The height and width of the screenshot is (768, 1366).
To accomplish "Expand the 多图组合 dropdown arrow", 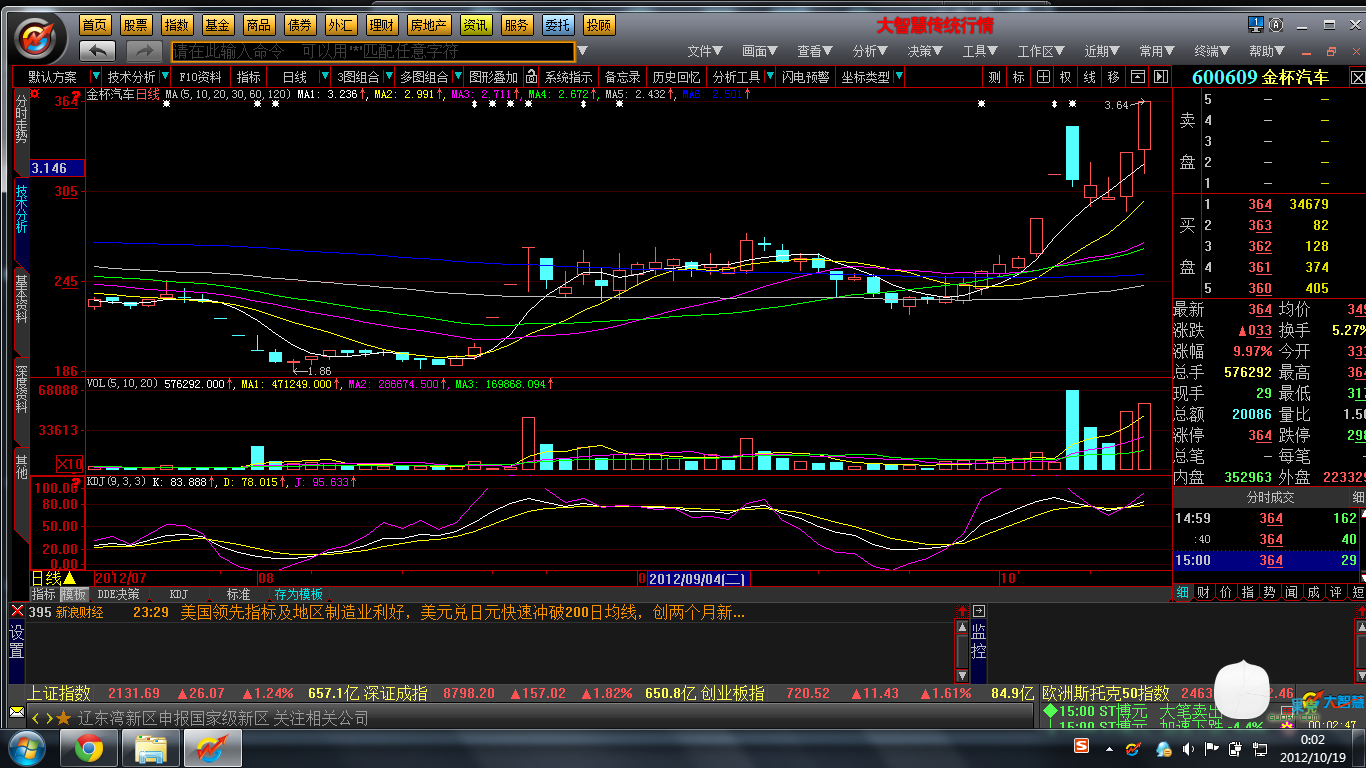I will [459, 76].
